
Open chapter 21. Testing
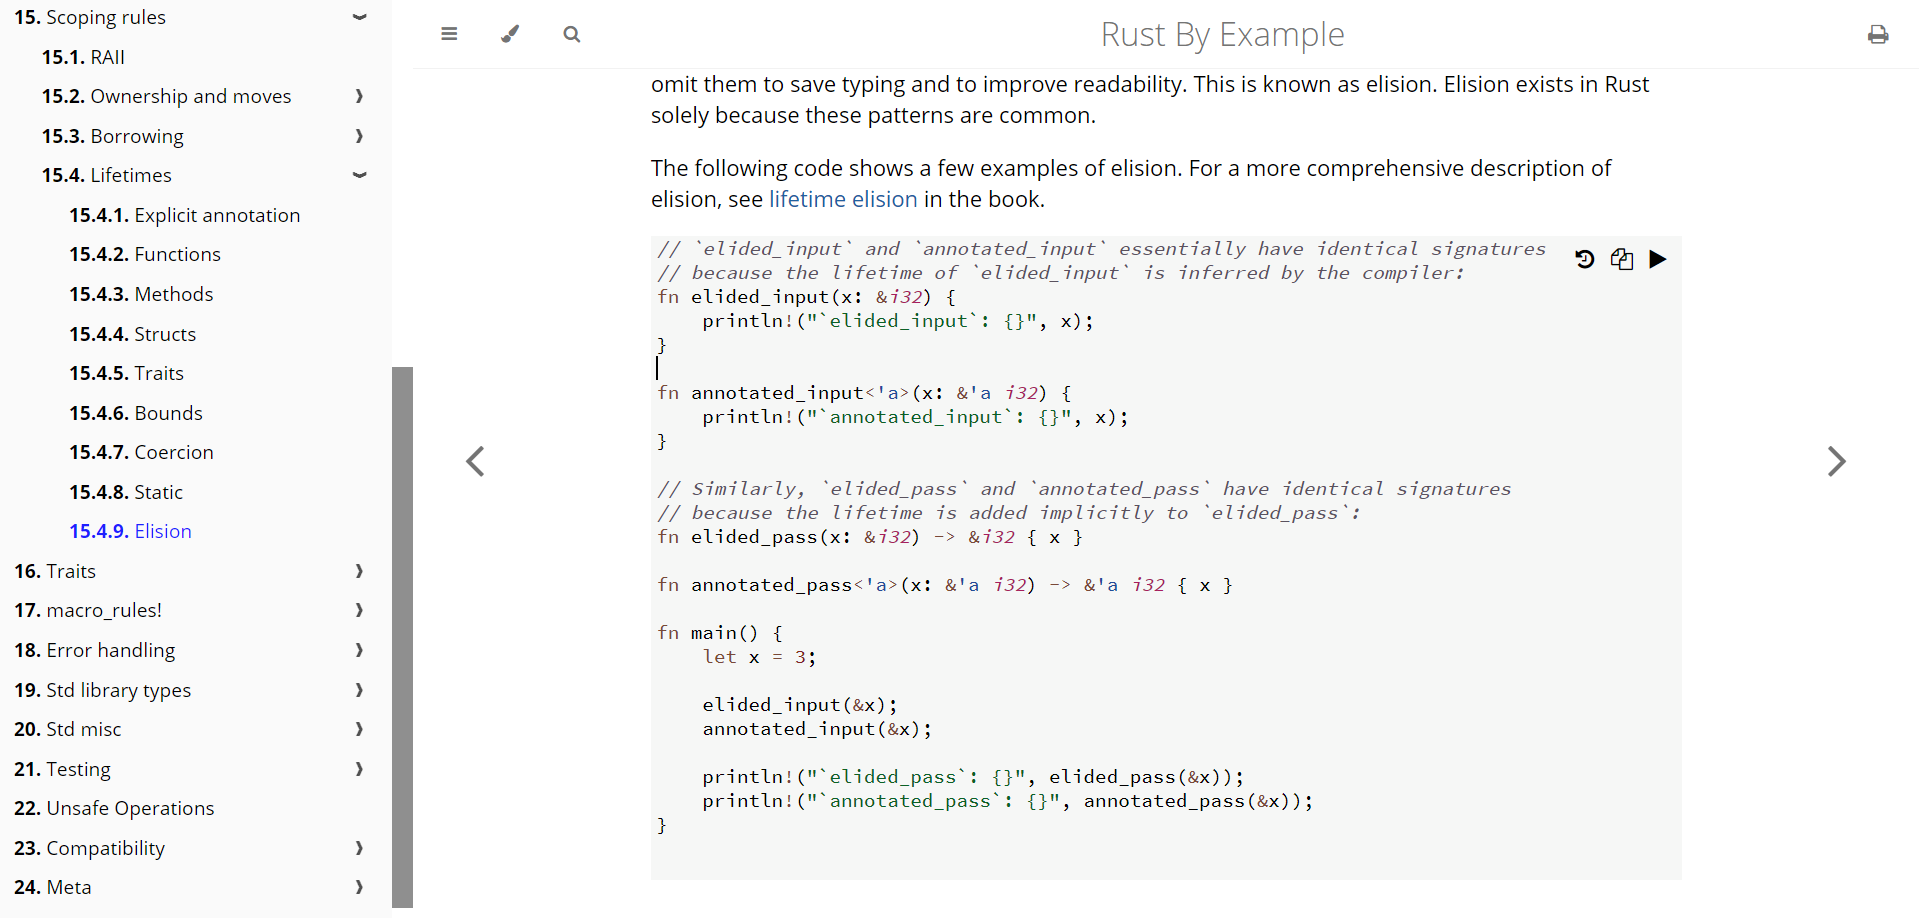(x=62, y=769)
